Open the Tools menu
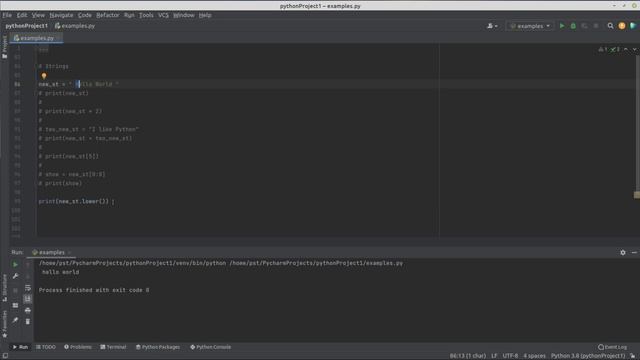The width and height of the screenshot is (640, 360). pos(146,15)
